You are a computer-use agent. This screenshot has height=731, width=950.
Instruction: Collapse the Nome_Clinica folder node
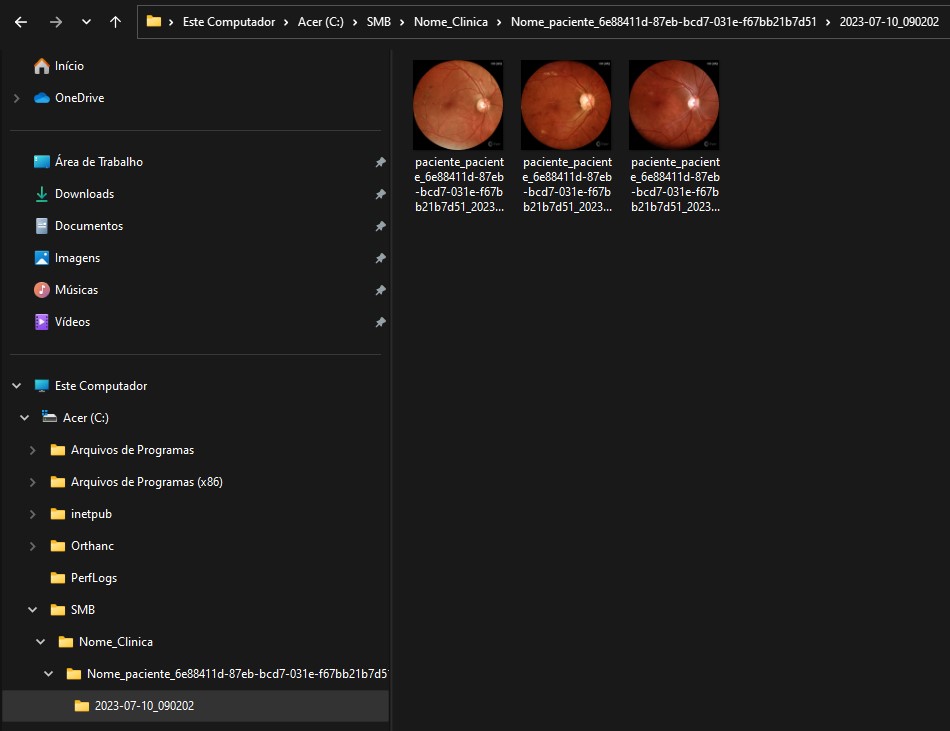[41, 642]
